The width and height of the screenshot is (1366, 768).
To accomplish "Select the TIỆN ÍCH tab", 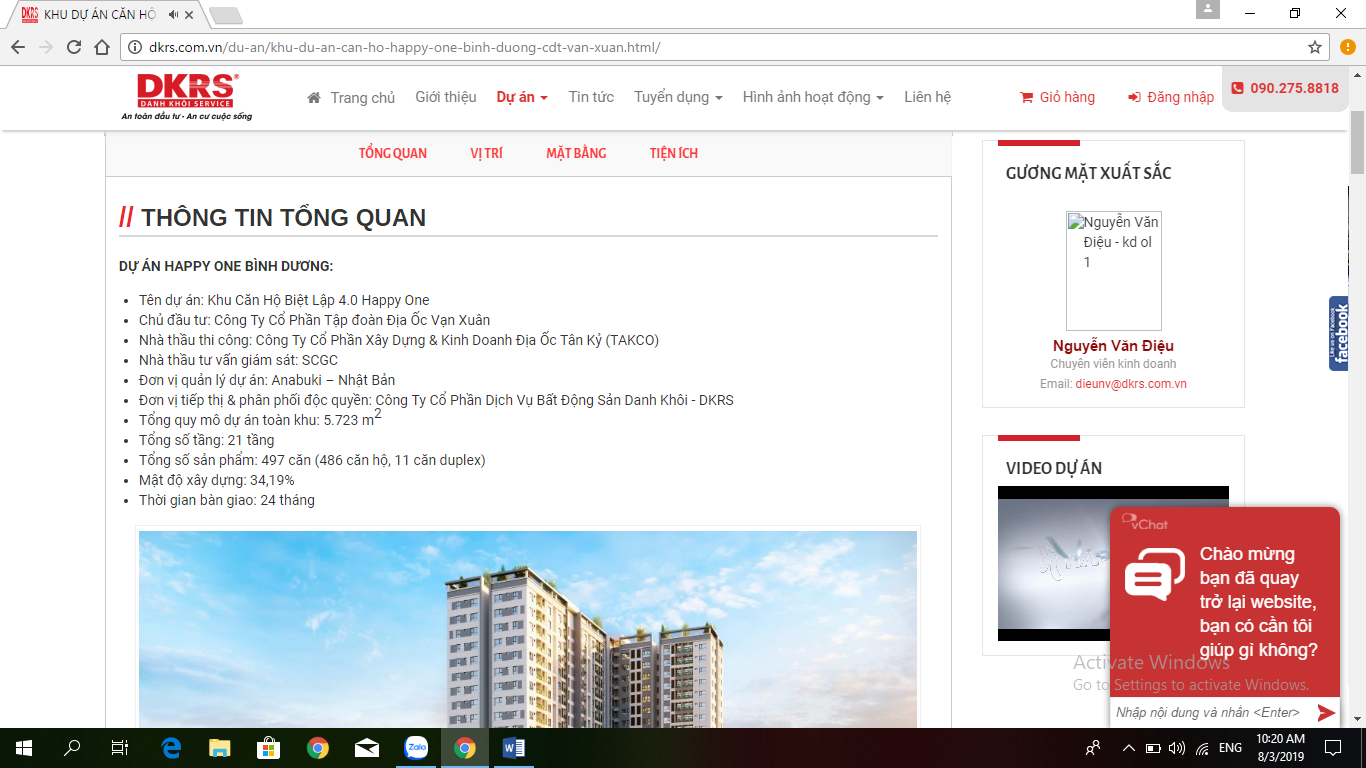I will point(674,153).
